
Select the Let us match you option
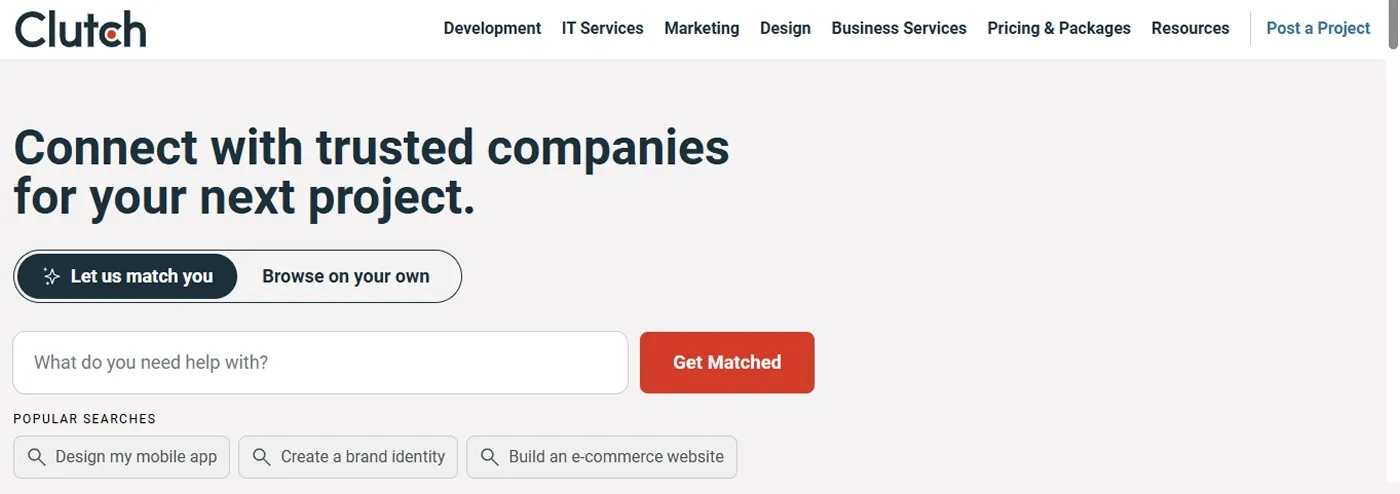(x=127, y=277)
